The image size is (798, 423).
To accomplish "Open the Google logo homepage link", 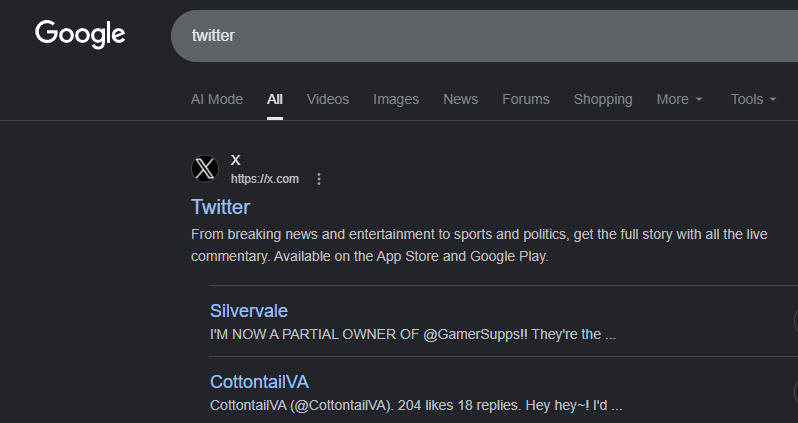I will tap(80, 34).
